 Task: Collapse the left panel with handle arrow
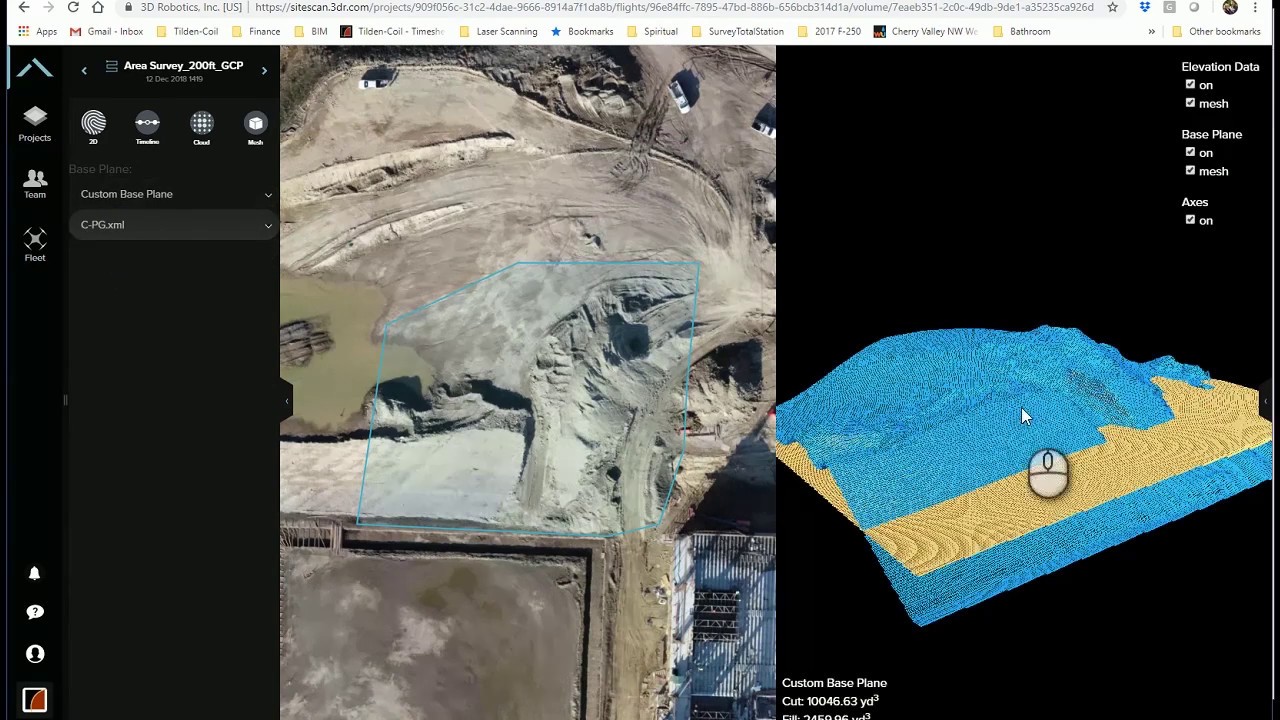[287, 401]
